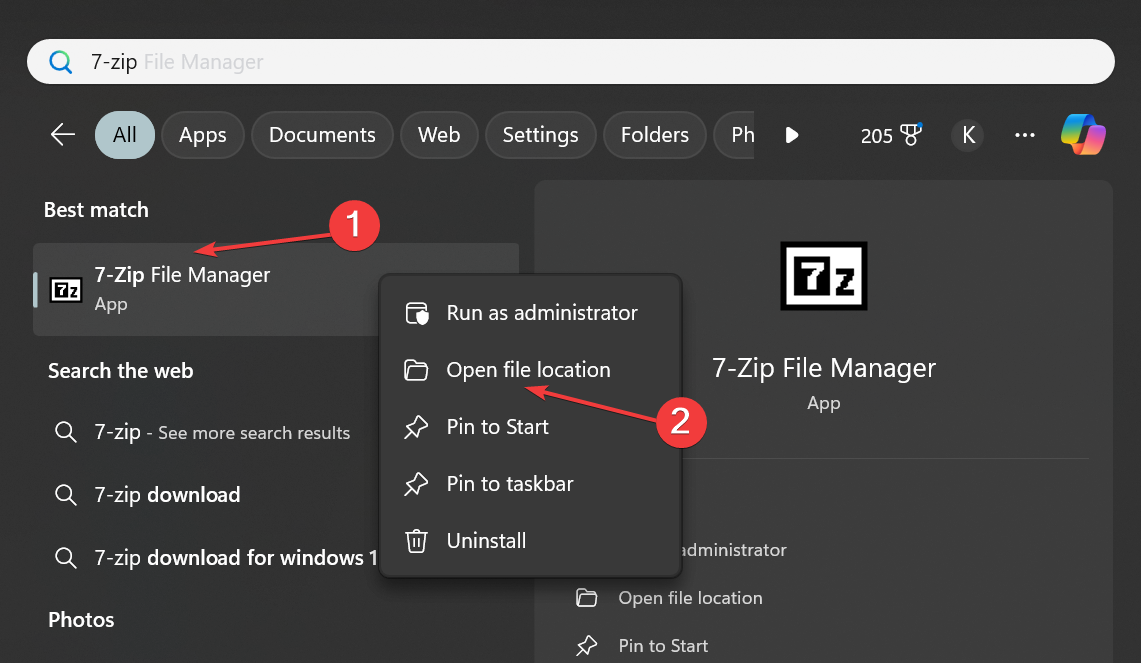Click the folder icon in the context menu
Screen dimensions: 1141x663
(x=416, y=370)
